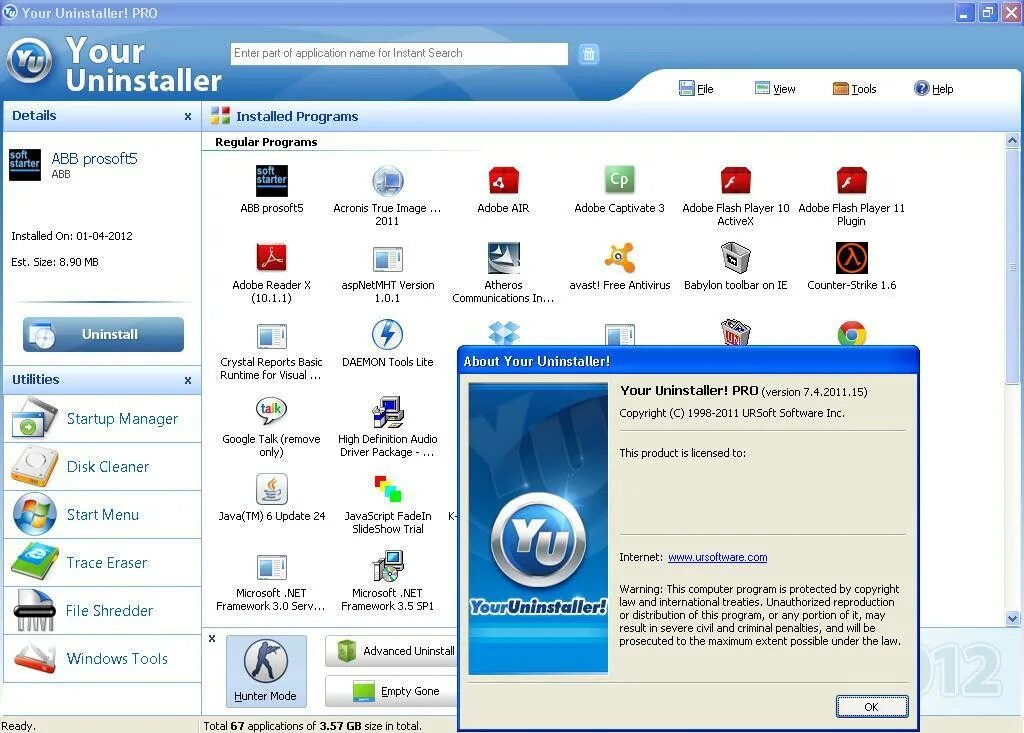Screen dimensions: 1024x733
Task: Activate Hunter Mode
Action: click(266, 671)
